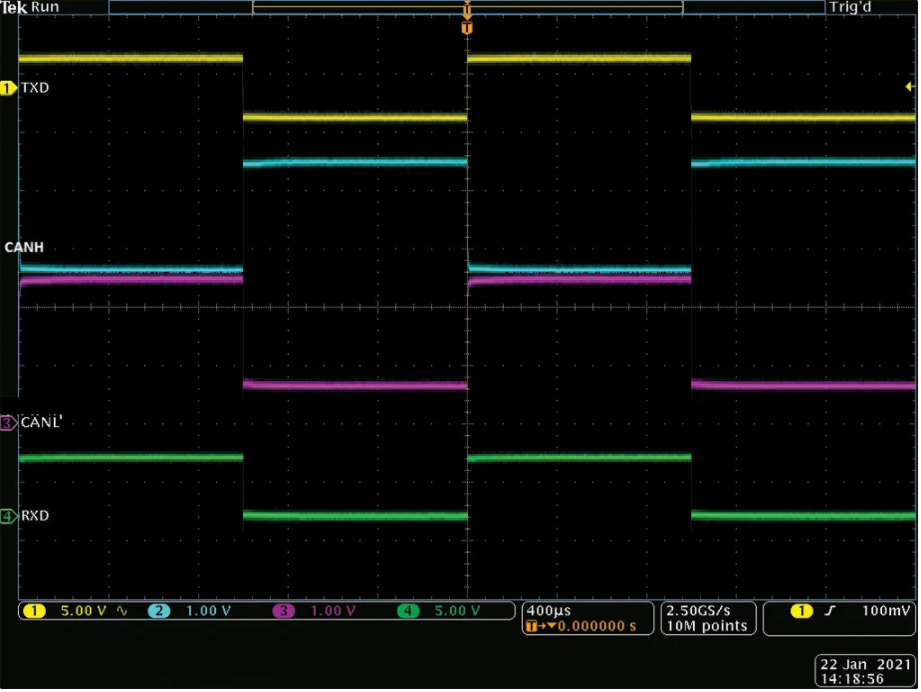
Task: Click the Trig'd status indicator
Action: click(x=851, y=7)
